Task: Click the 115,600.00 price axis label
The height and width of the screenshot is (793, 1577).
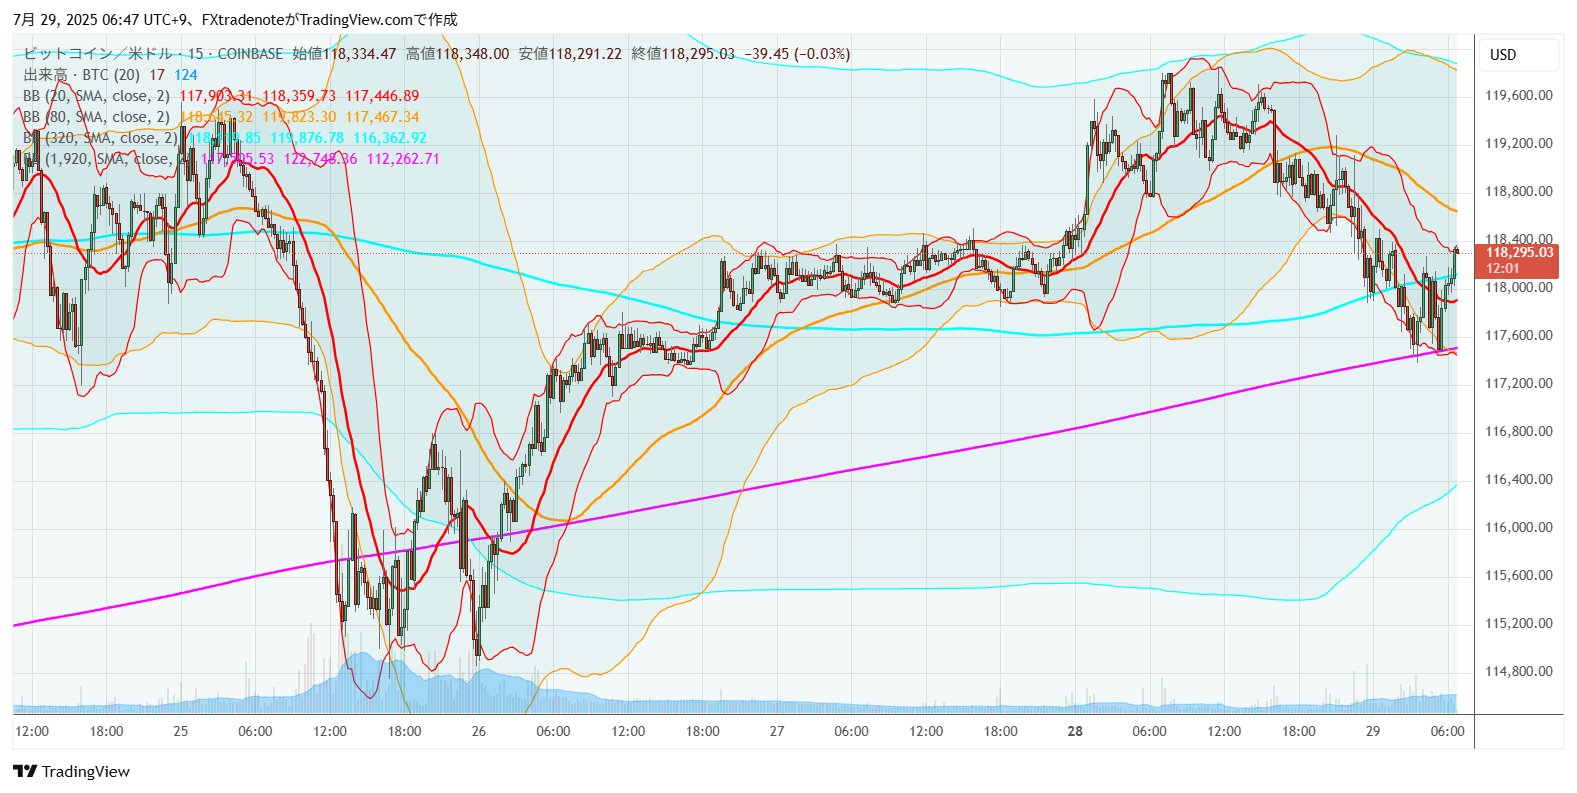Action: click(1519, 576)
